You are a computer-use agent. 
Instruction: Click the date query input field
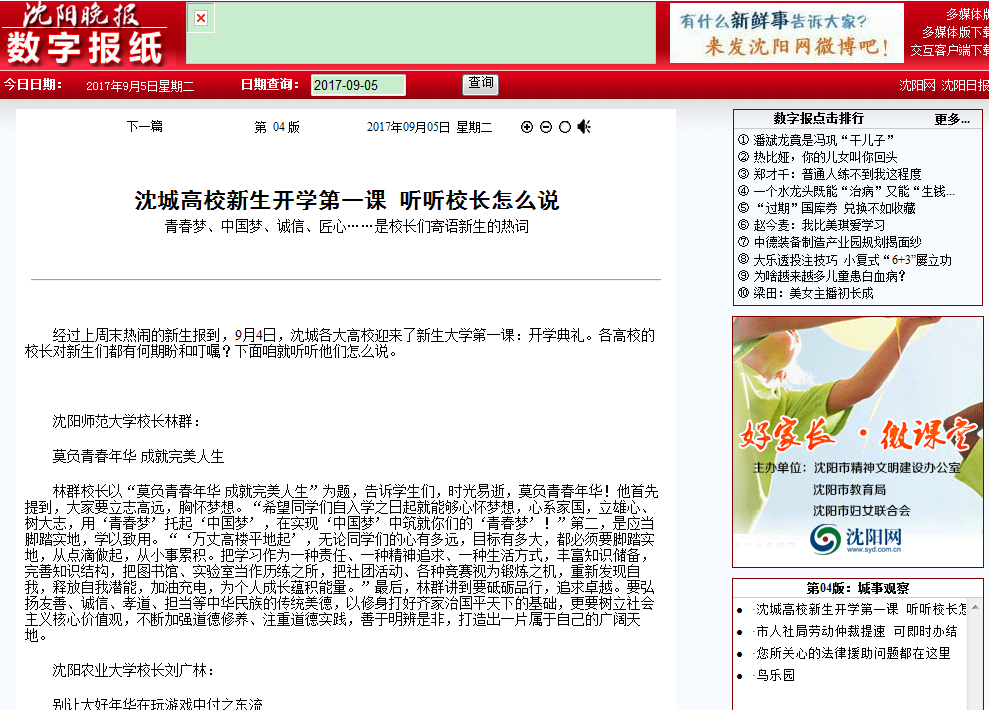point(358,85)
